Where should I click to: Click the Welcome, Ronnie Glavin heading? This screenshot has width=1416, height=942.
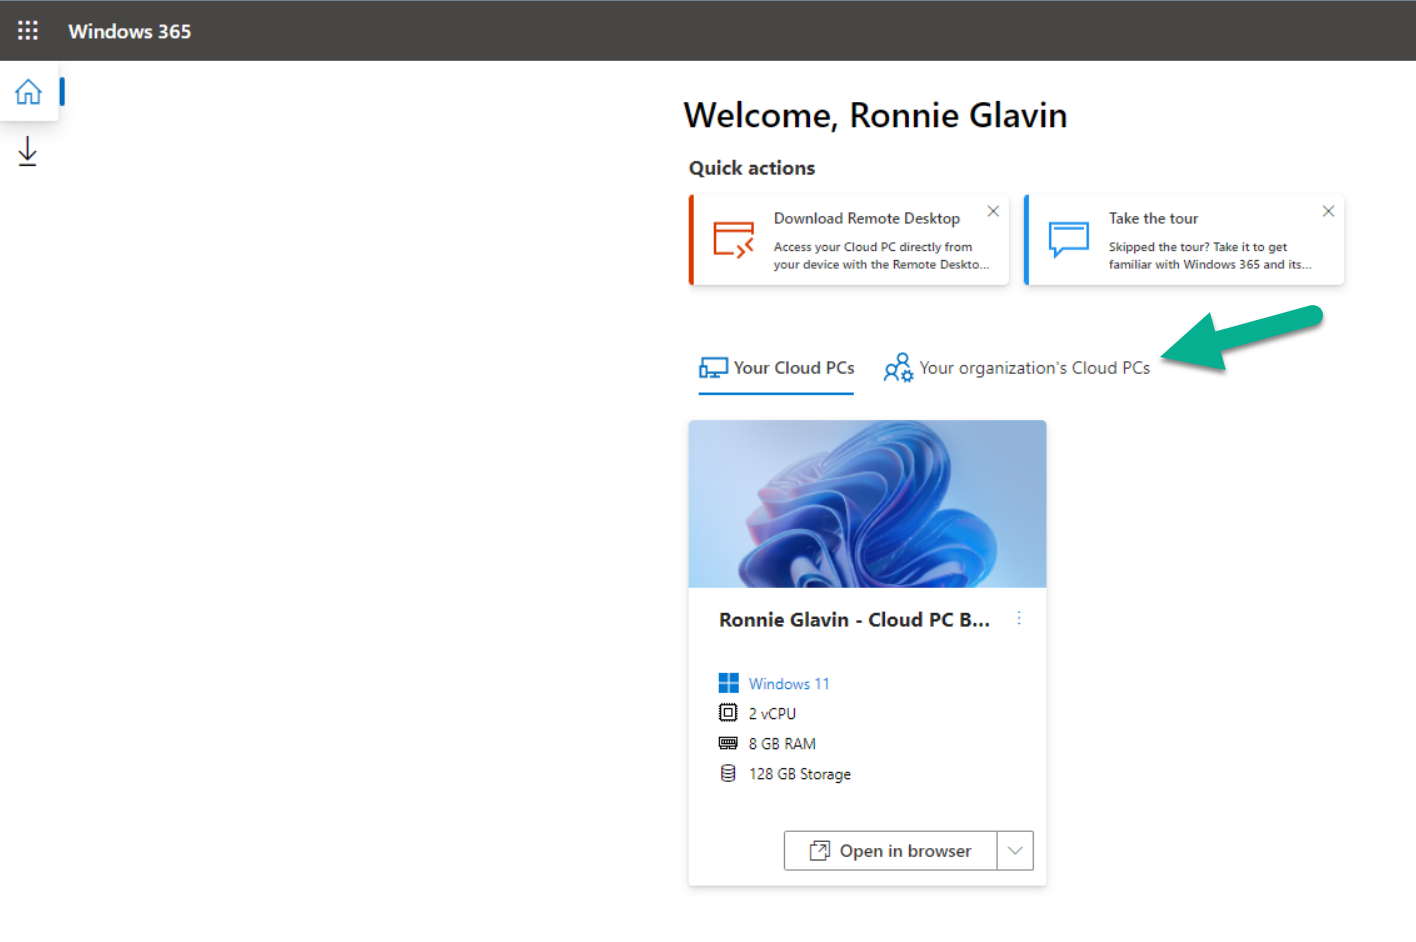coord(875,115)
